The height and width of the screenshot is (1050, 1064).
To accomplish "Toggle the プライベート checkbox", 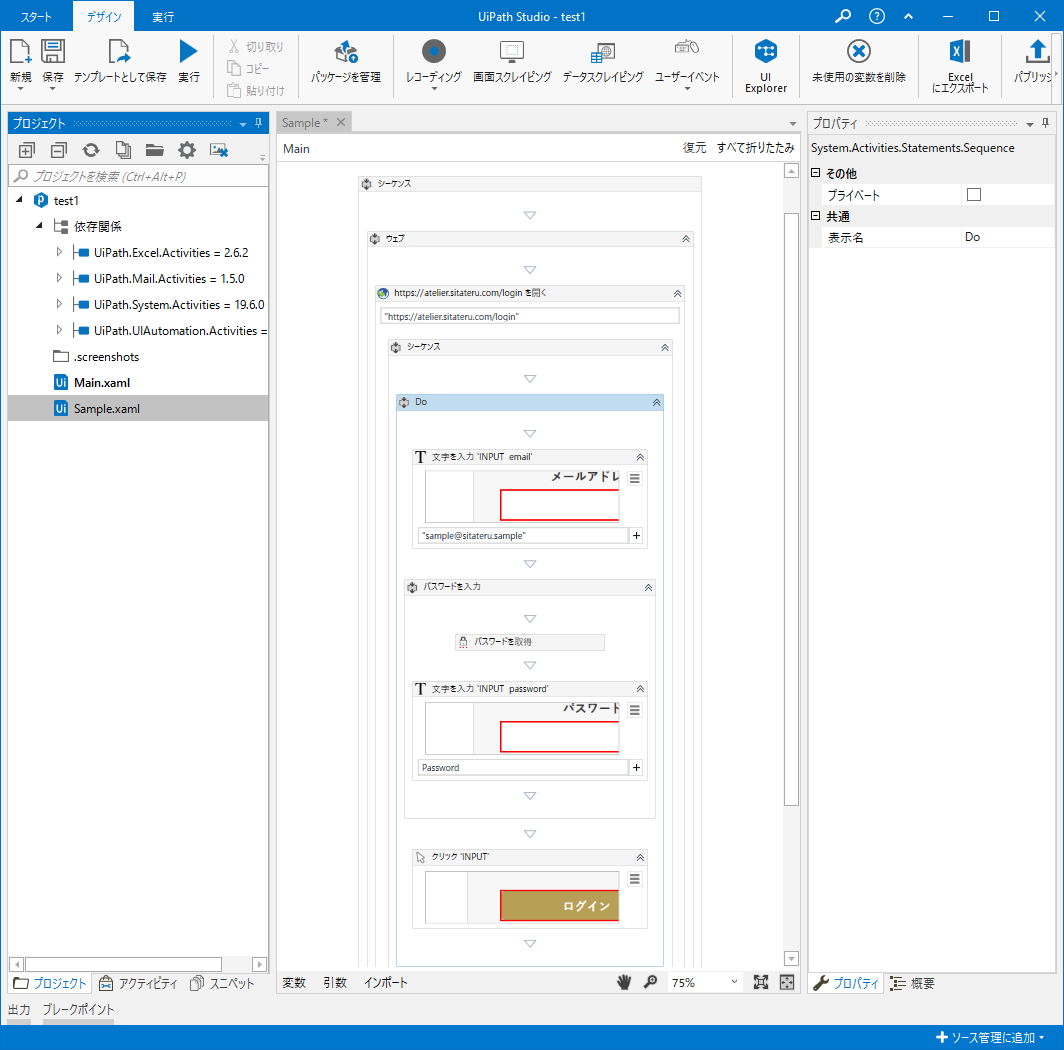I will click(974, 195).
